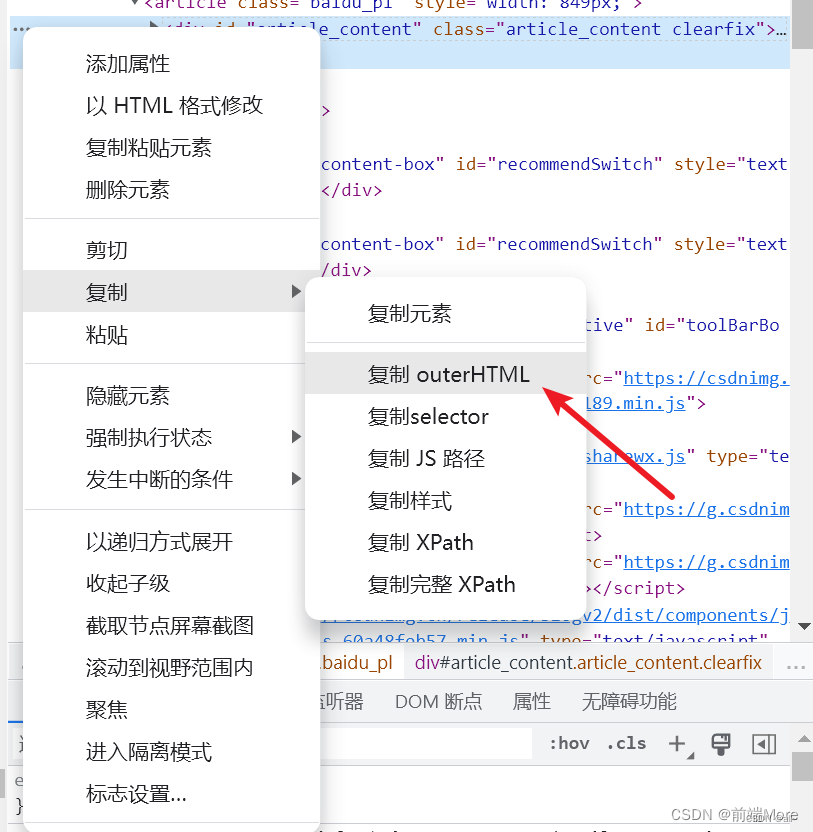
Task: Choose 添加属性 from context menu
Action: (171, 64)
